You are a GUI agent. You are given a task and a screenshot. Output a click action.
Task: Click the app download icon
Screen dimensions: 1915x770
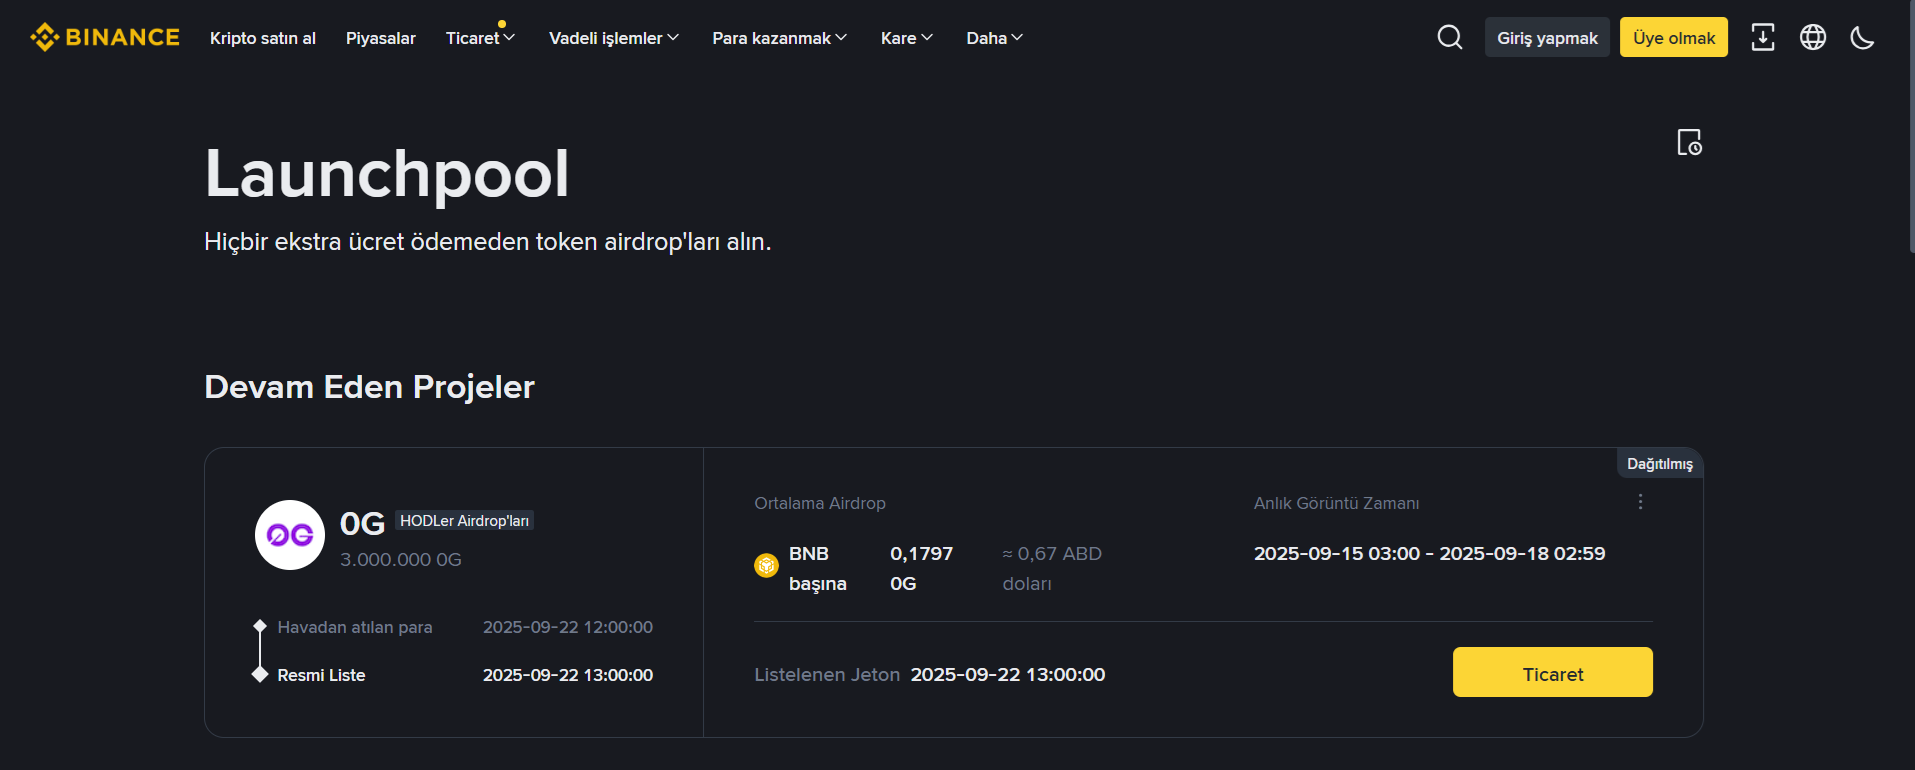(x=1763, y=37)
